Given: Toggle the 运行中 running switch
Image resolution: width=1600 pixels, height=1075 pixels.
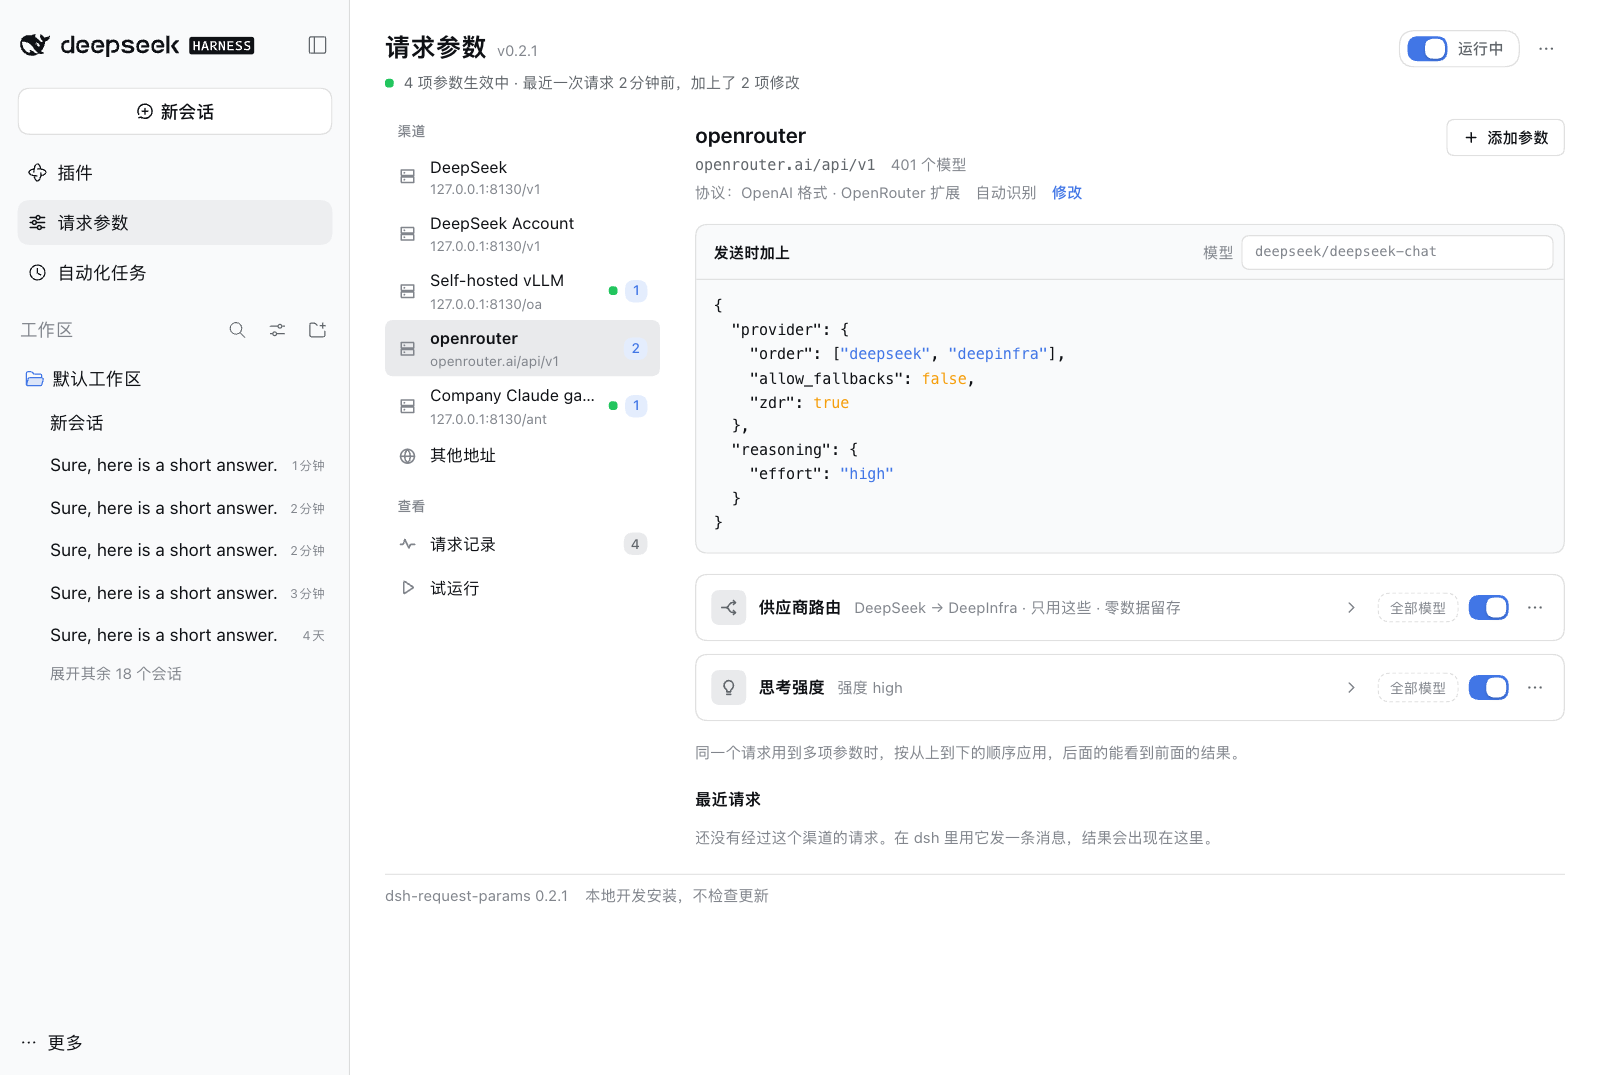Looking at the screenshot, I should coord(1427,48).
